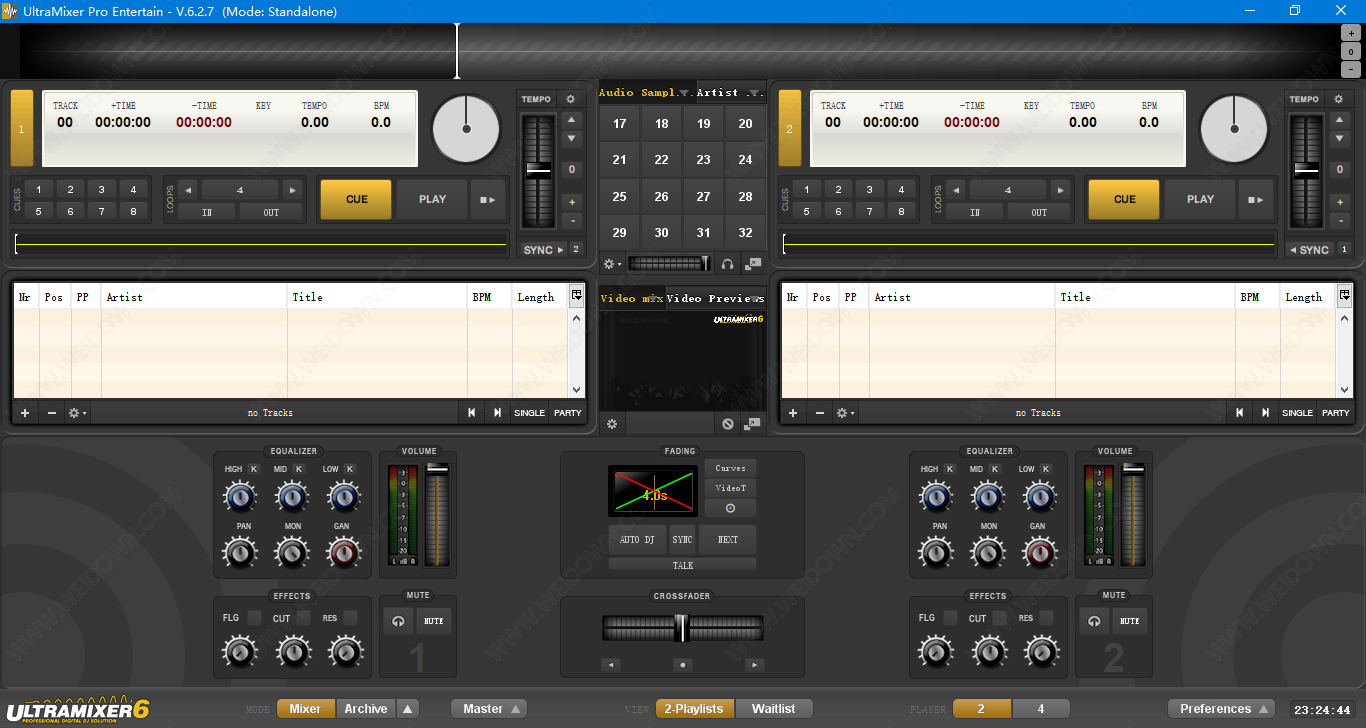Viewport: 1366px width, 728px height.
Task: Increase deck 1 loop length arrow
Action: (292, 189)
